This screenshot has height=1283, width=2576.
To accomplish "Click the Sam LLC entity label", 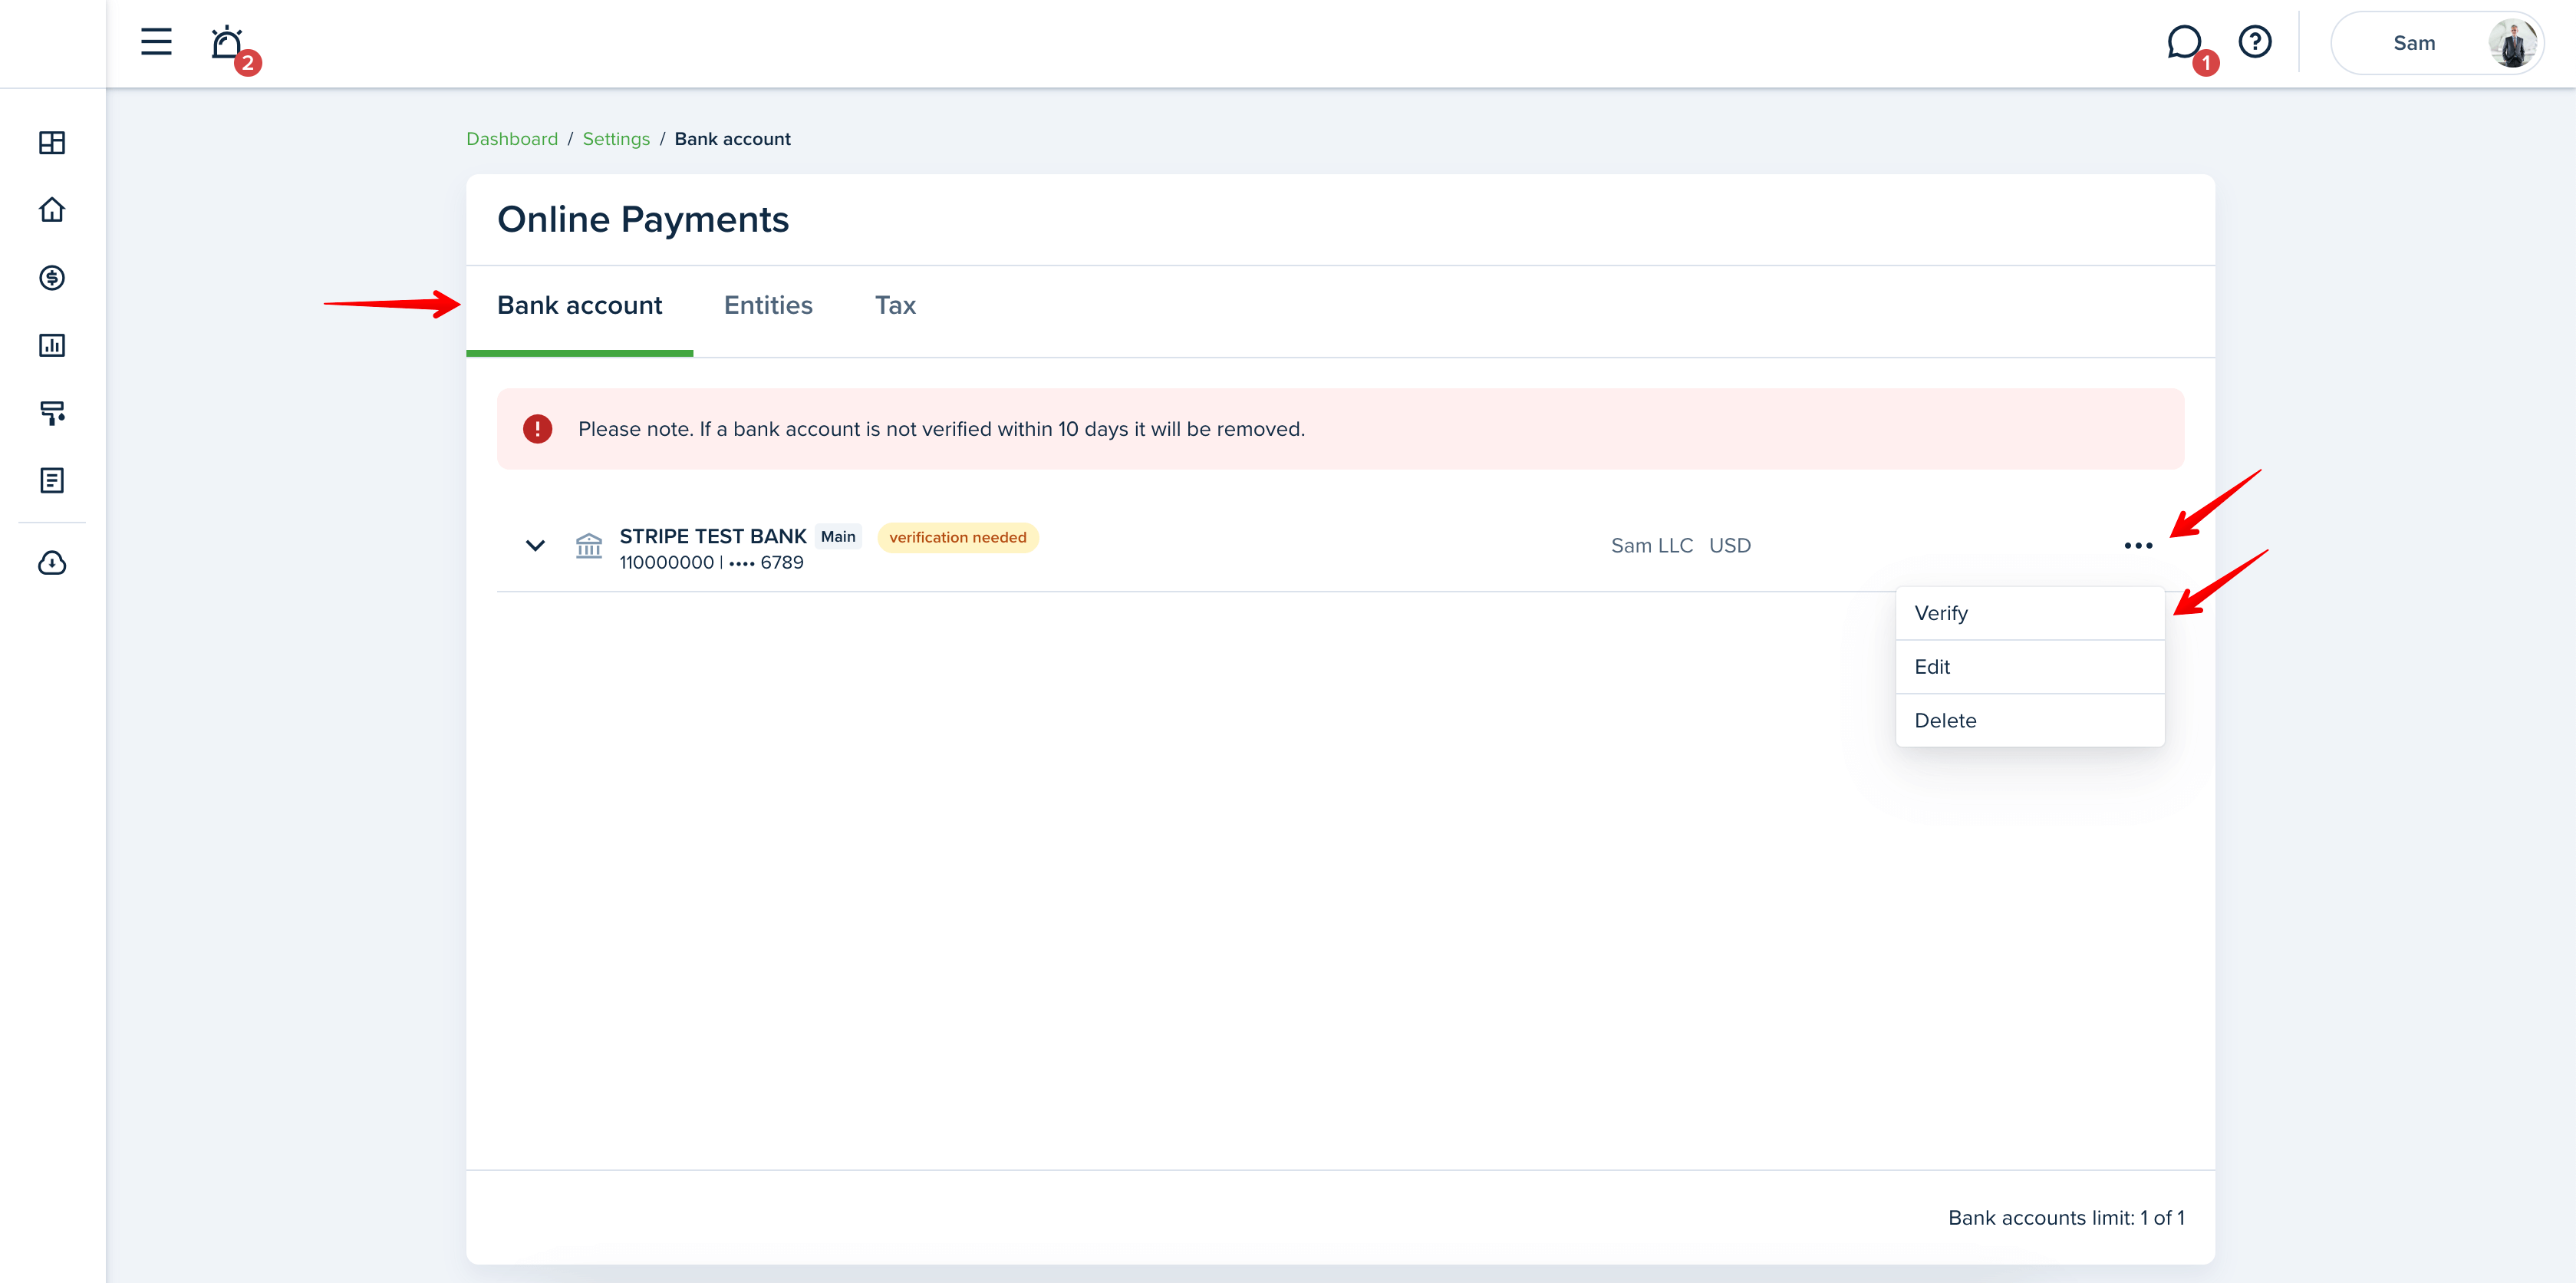I will click(1652, 546).
